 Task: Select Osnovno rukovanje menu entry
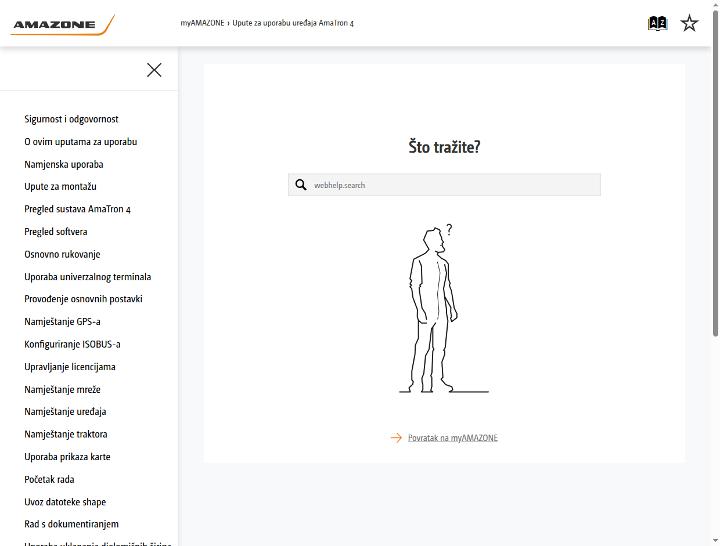[62, 254]
